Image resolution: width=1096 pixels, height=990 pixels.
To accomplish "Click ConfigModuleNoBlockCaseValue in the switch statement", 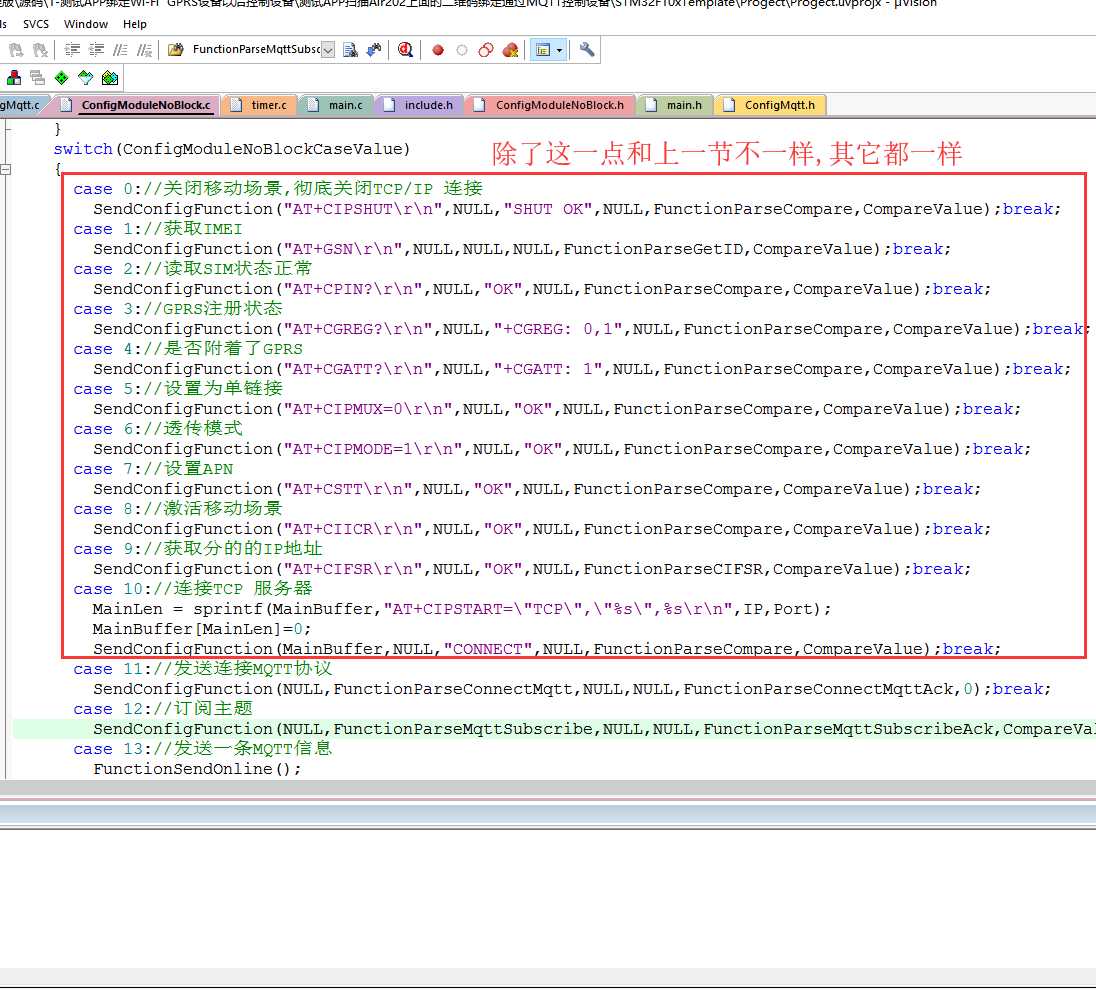I will click(262, 149).
